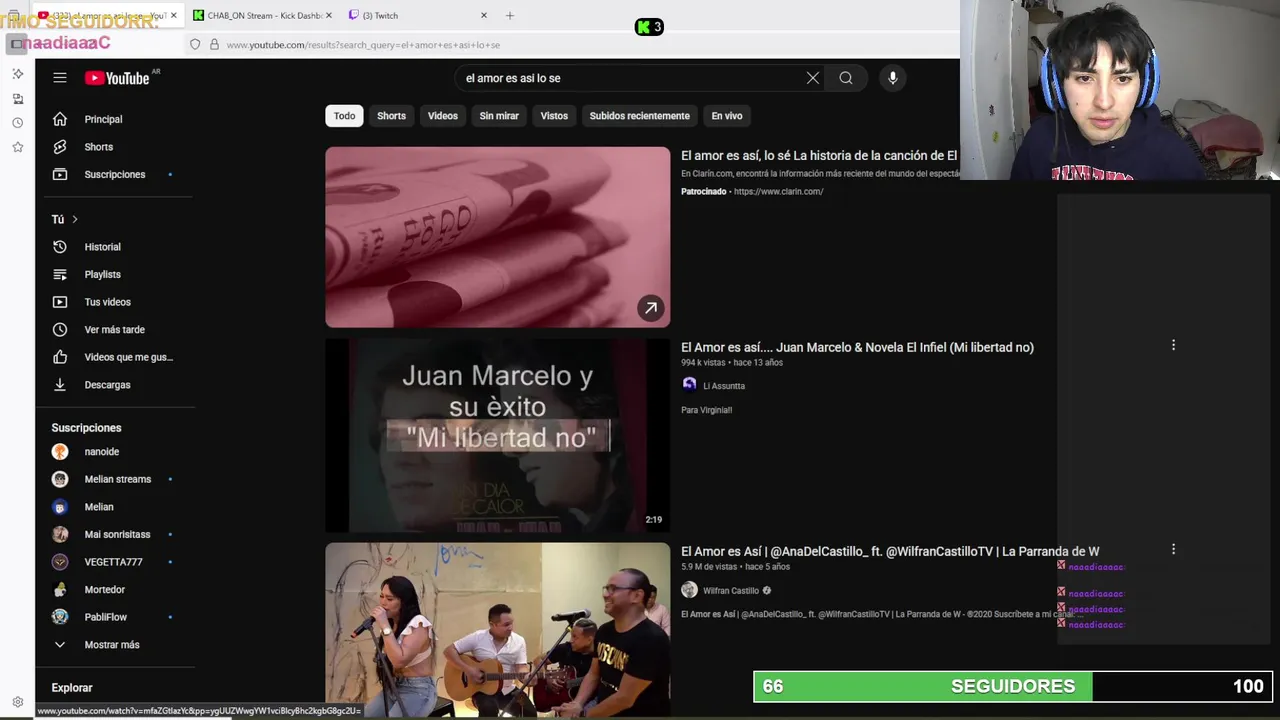Open El amor es así lo sé ad title

point(819,155)
